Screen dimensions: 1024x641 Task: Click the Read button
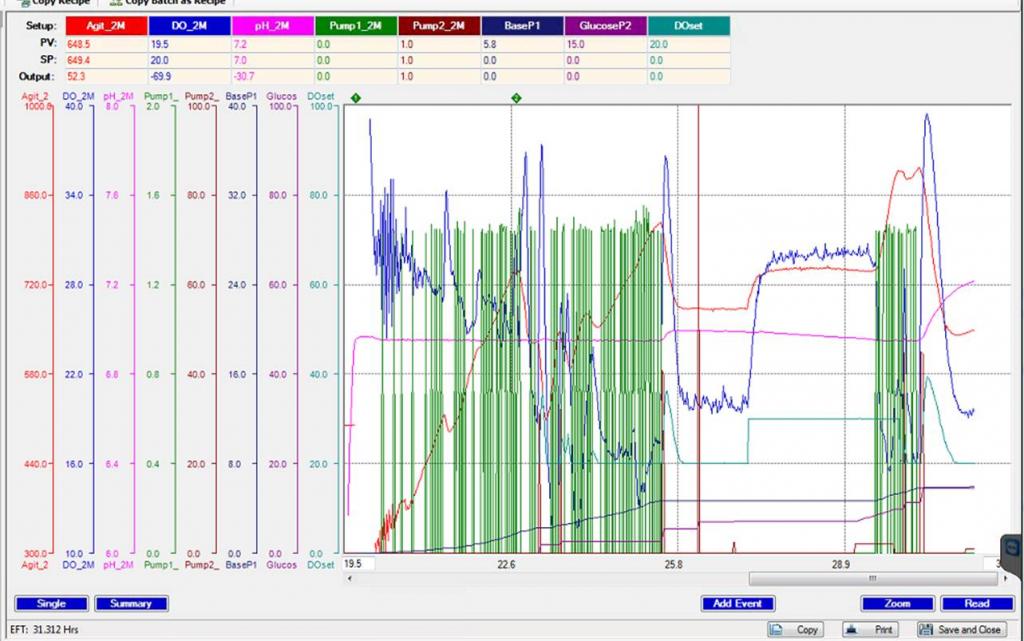pos(977,603)
